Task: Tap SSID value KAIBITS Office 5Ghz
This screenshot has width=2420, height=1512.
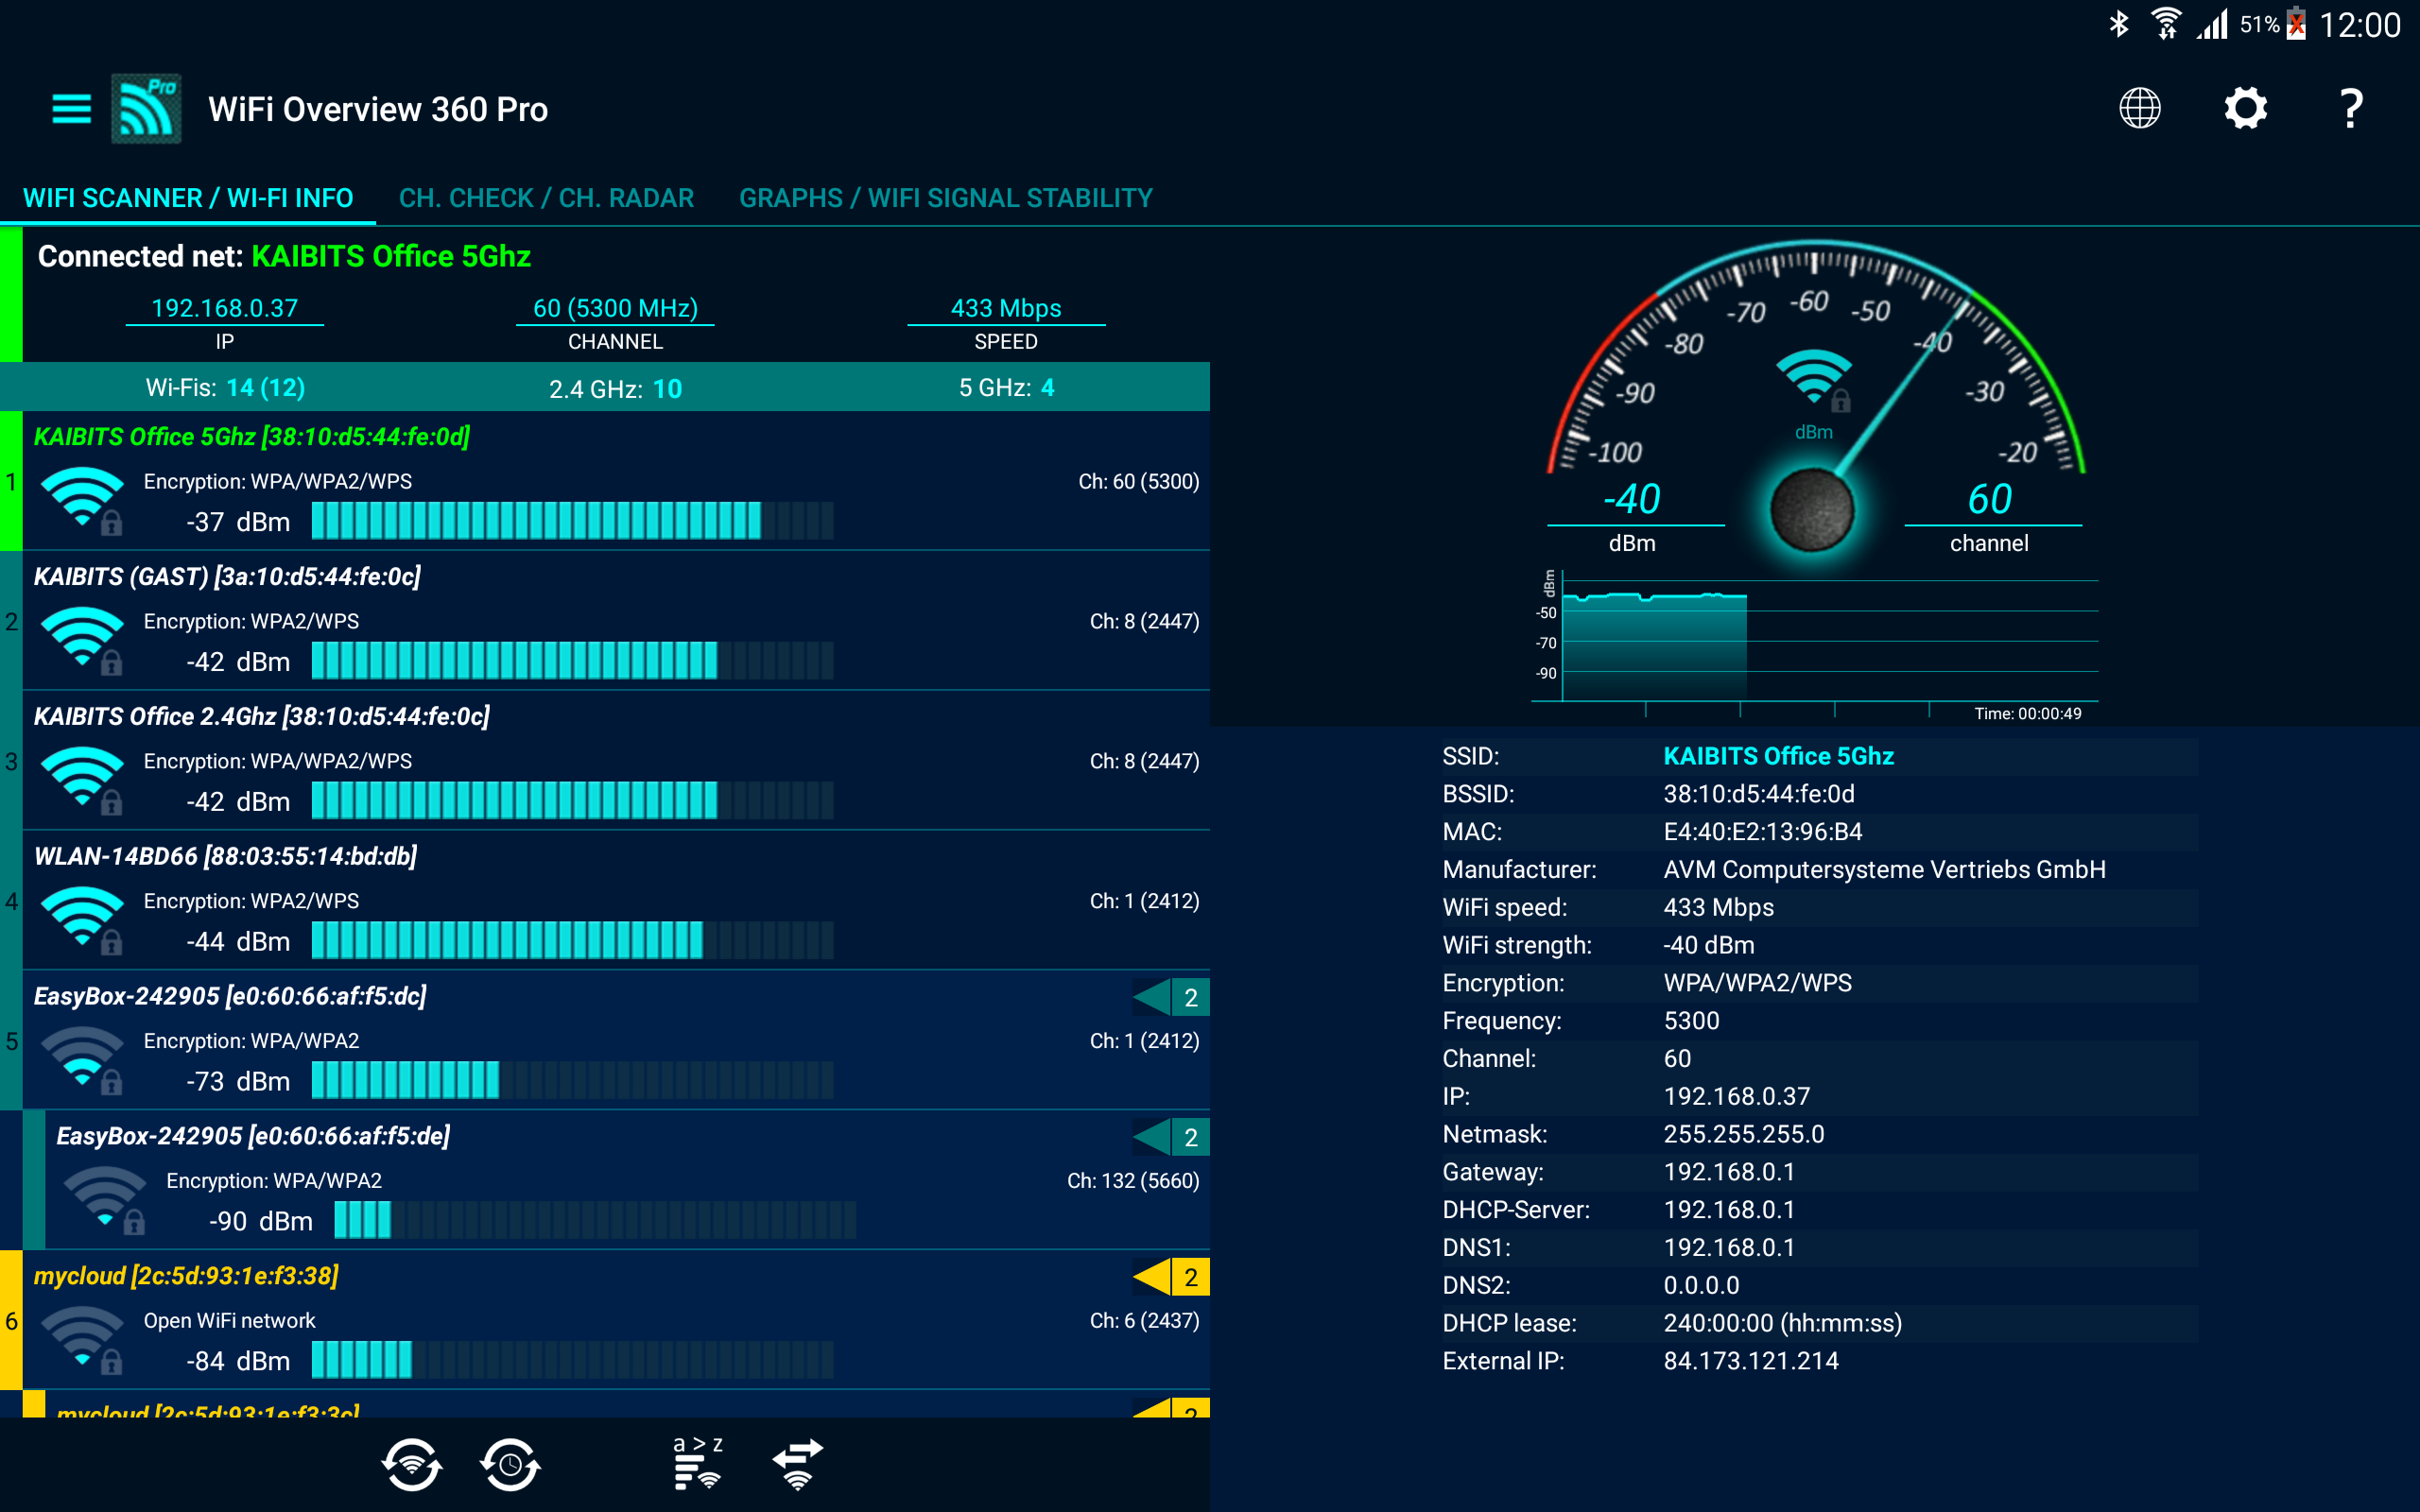Action: [x=1778, y=756]
